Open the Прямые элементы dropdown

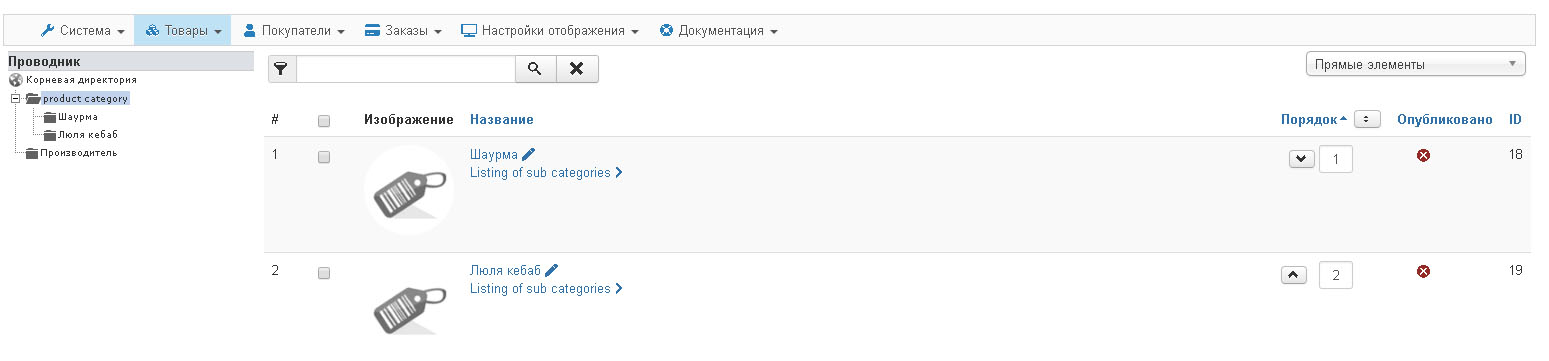tap(1415, 65)
